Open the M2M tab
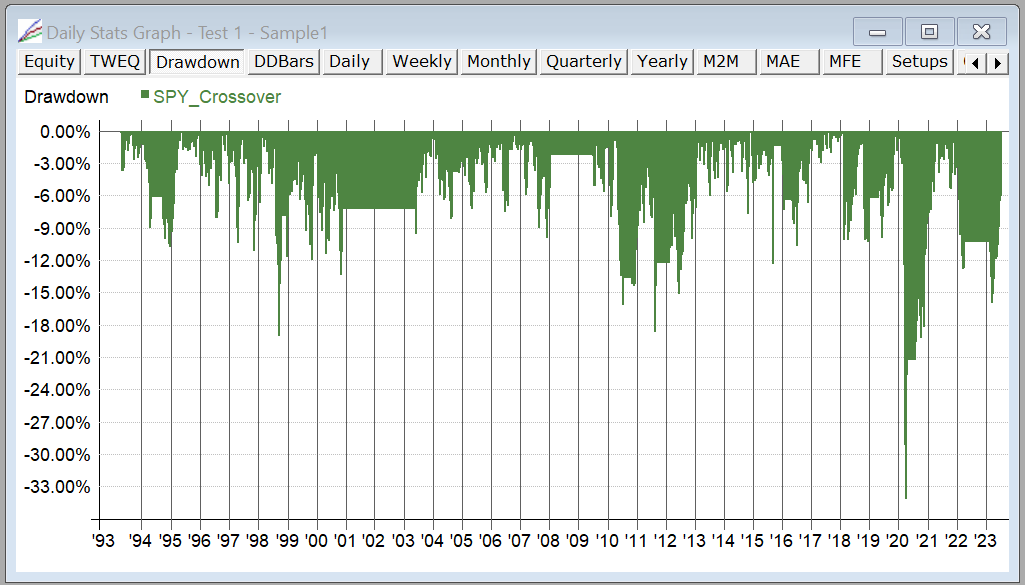The height and width of the screenshot is (585, 1025). [x=720, y=62]
